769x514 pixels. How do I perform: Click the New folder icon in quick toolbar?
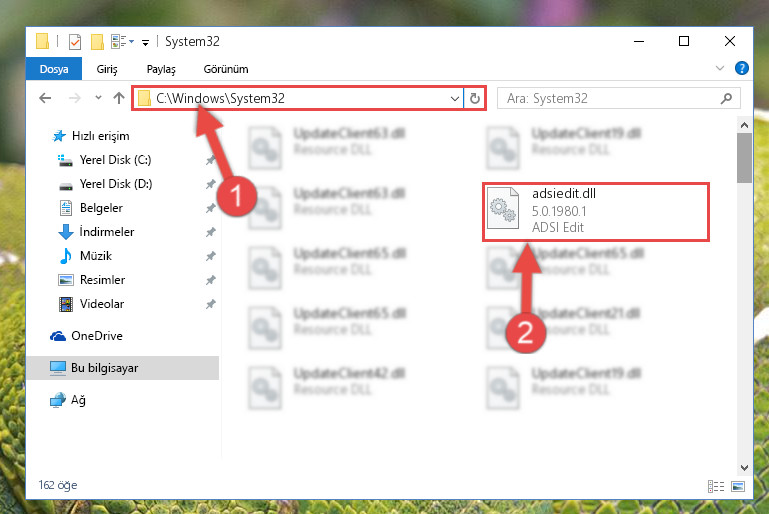[97, 42]
